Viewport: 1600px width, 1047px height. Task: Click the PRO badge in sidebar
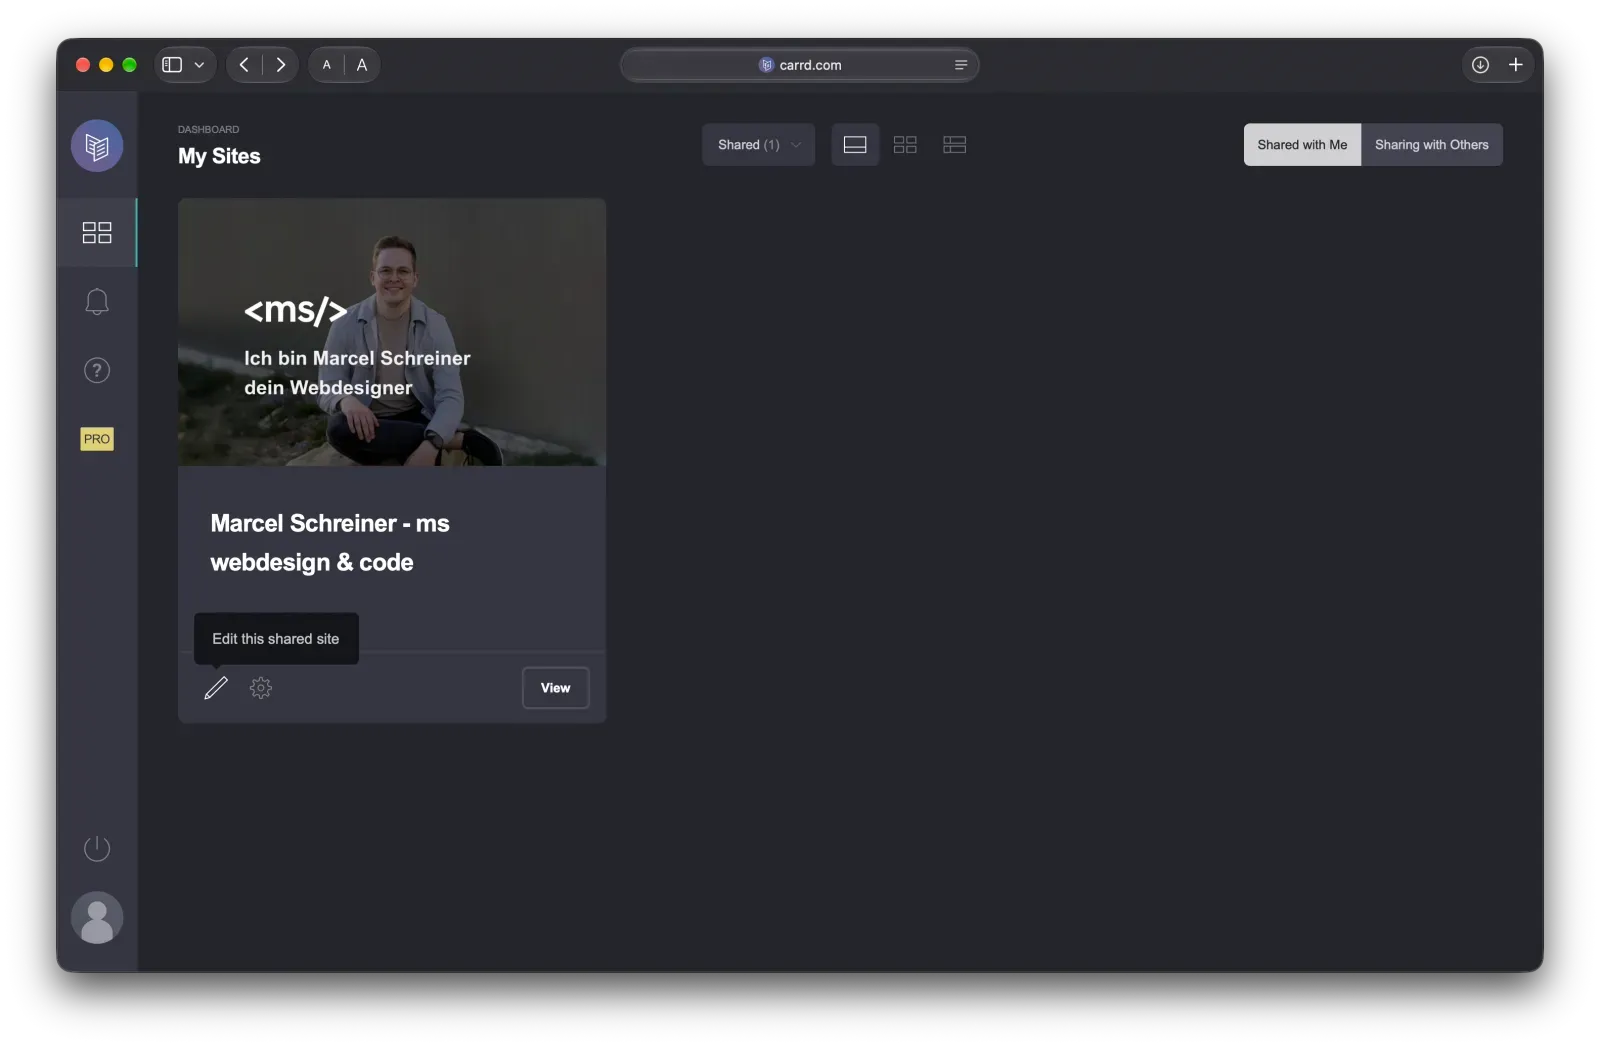click(97, 439)
